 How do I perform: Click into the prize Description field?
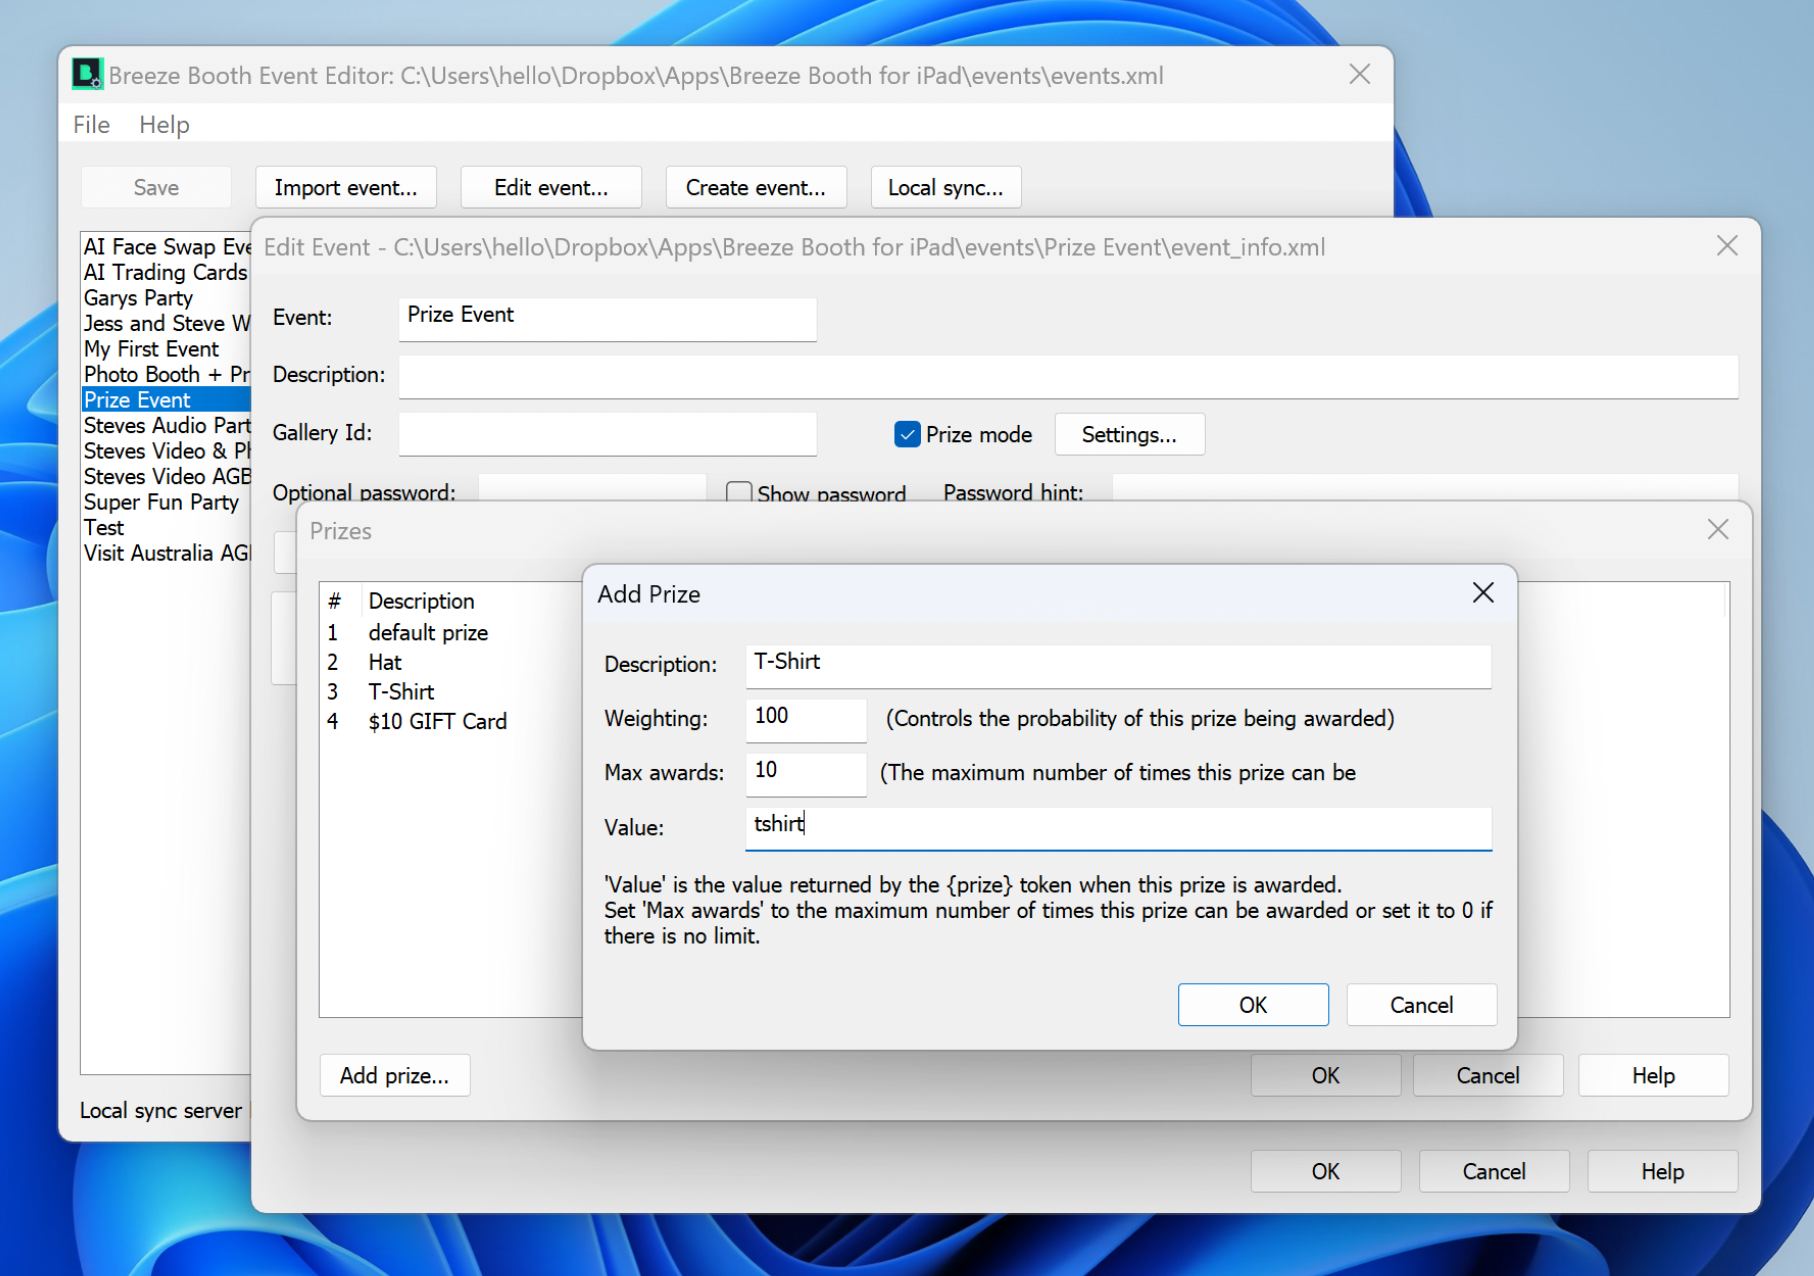point(1117,664)
